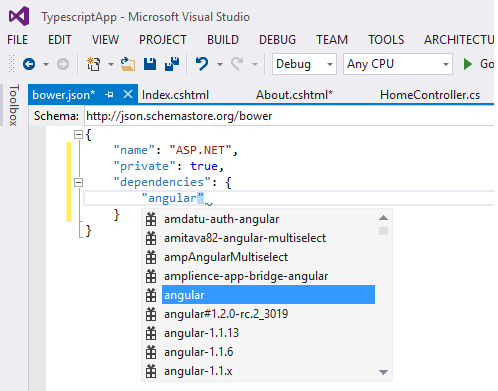This screenshot has width=498, height=391.
Task: Switch to the Index.cshtml tab
Action: (x=175, y=95)
